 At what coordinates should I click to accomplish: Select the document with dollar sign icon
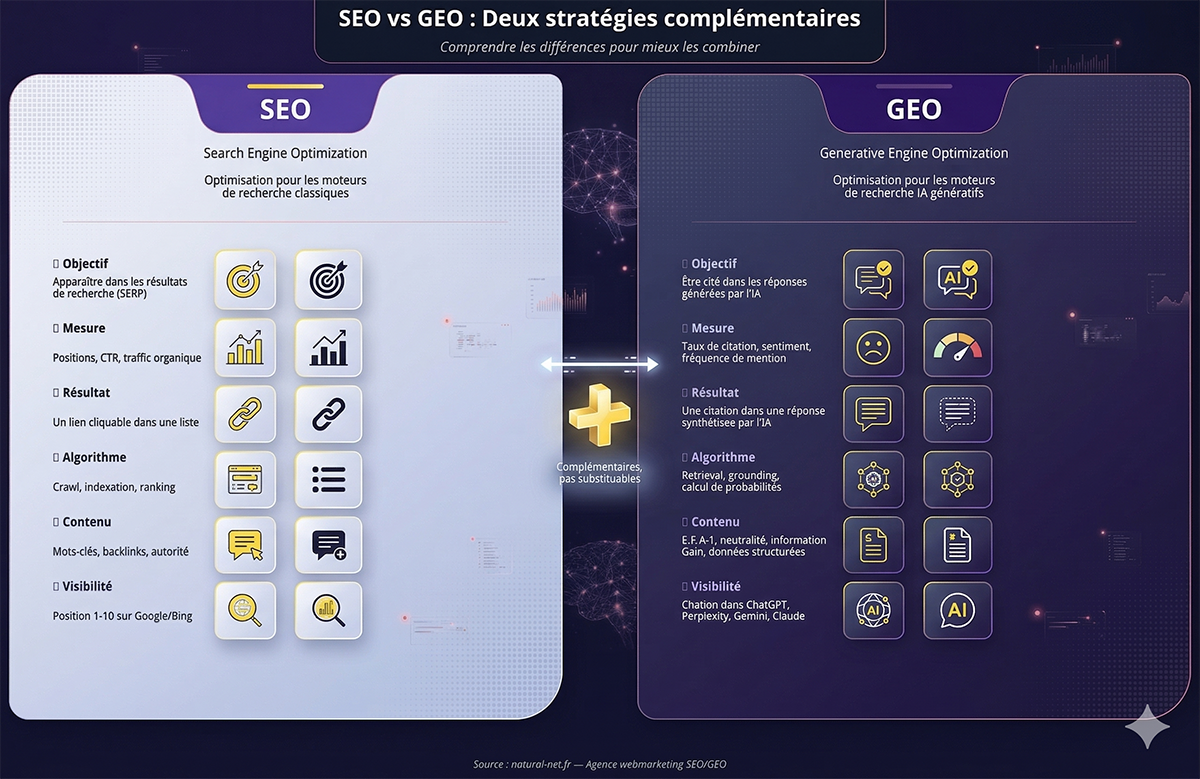(873, 545)
